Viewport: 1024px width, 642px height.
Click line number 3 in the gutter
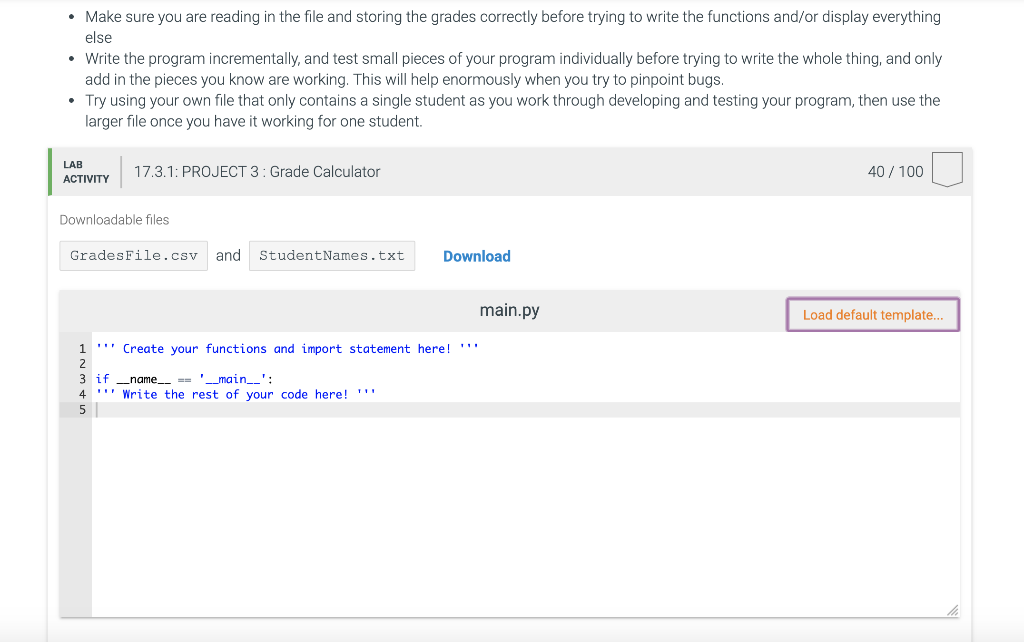point(81,379)
